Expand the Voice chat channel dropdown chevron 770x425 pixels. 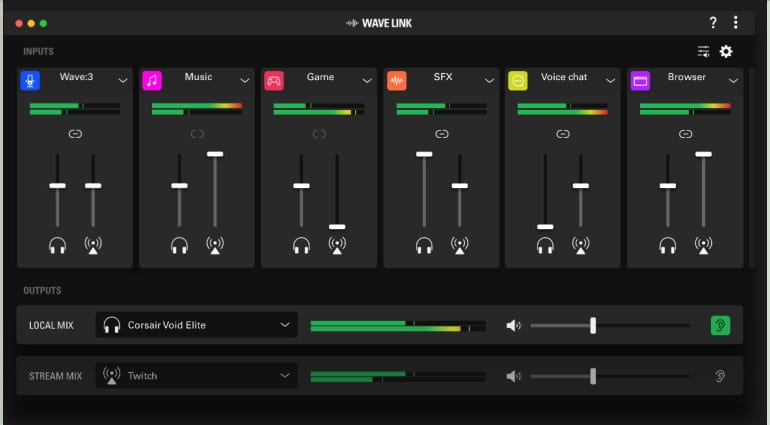point(610,81)
